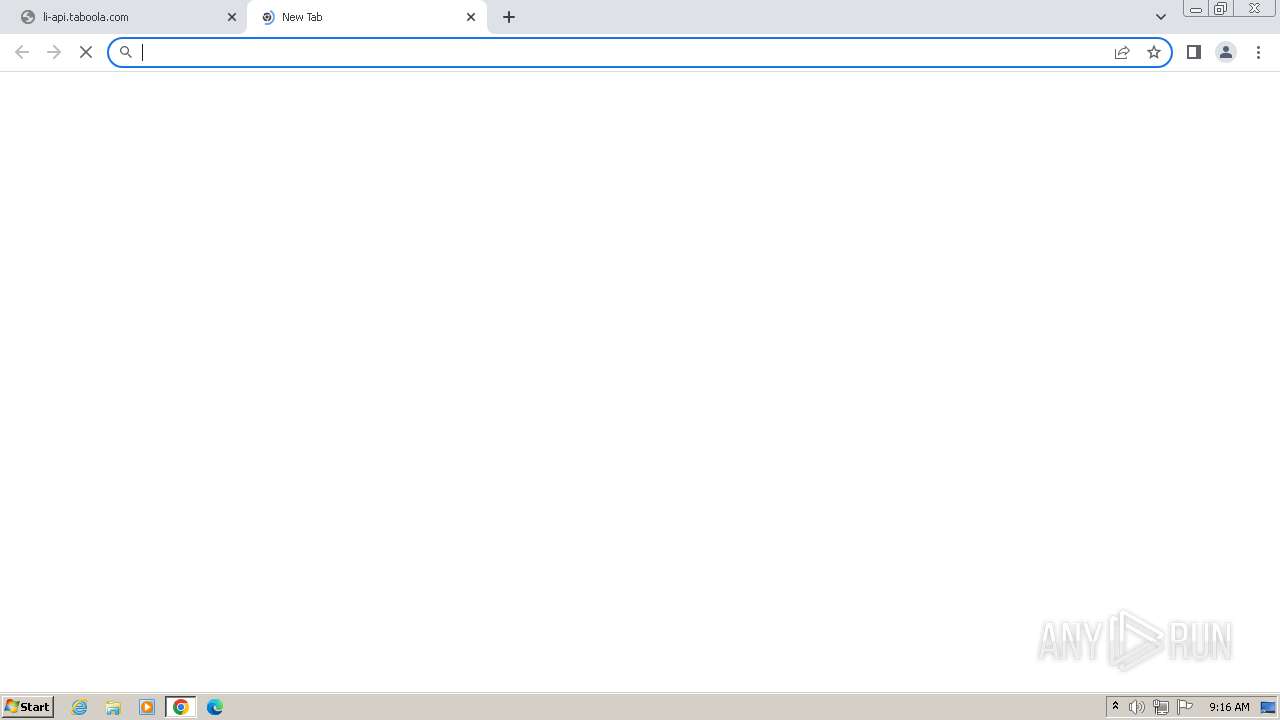Open network status tray icon

pos(1161,707)
